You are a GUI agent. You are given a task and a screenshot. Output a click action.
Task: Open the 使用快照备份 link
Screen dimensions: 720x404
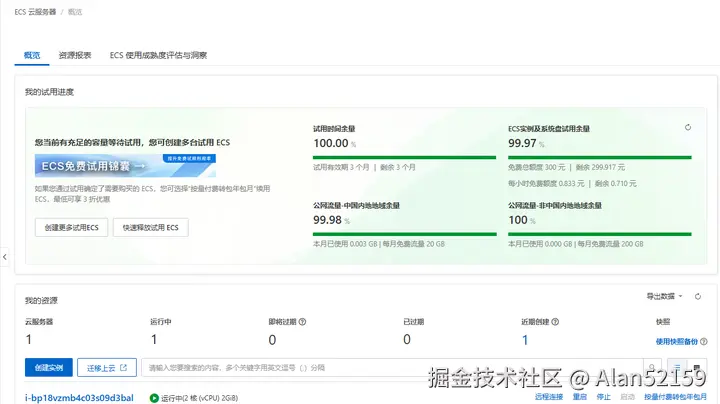click(x=676, y=342)
